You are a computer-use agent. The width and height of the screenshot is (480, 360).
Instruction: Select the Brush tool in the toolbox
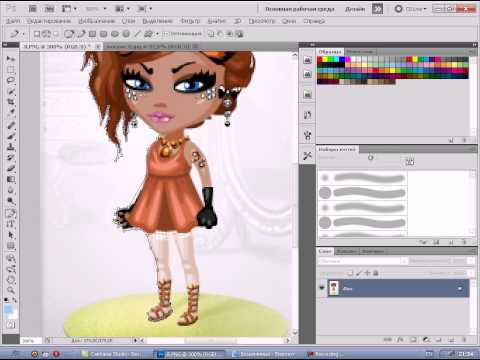[11, 136]
